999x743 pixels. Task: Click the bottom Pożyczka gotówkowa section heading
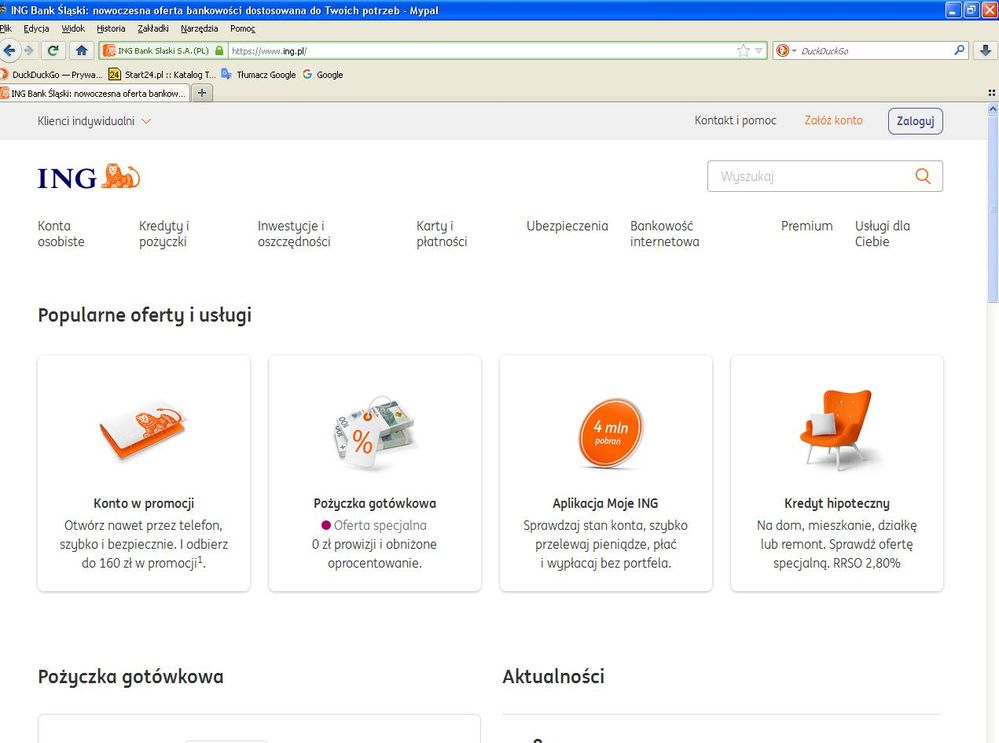click(131, 677)
